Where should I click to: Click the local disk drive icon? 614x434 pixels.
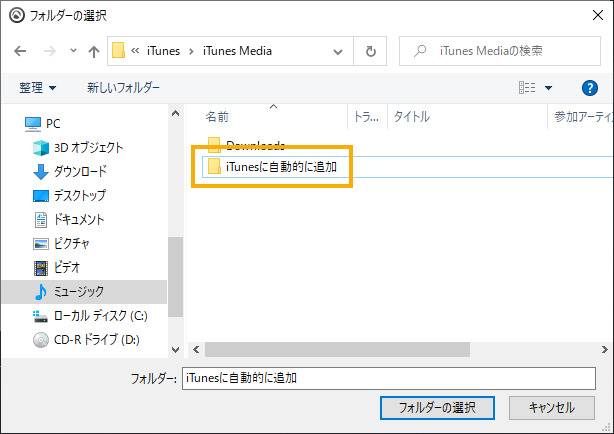point(40,316)
